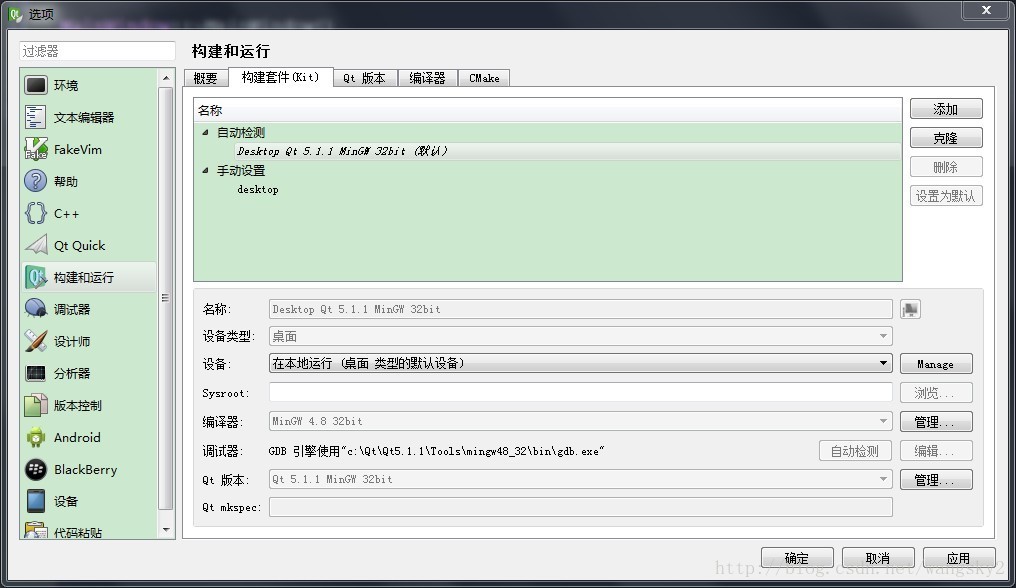Click the sidebar scroll up arrow
This screenshot has height=588, width=1016.
pos(166,78)
